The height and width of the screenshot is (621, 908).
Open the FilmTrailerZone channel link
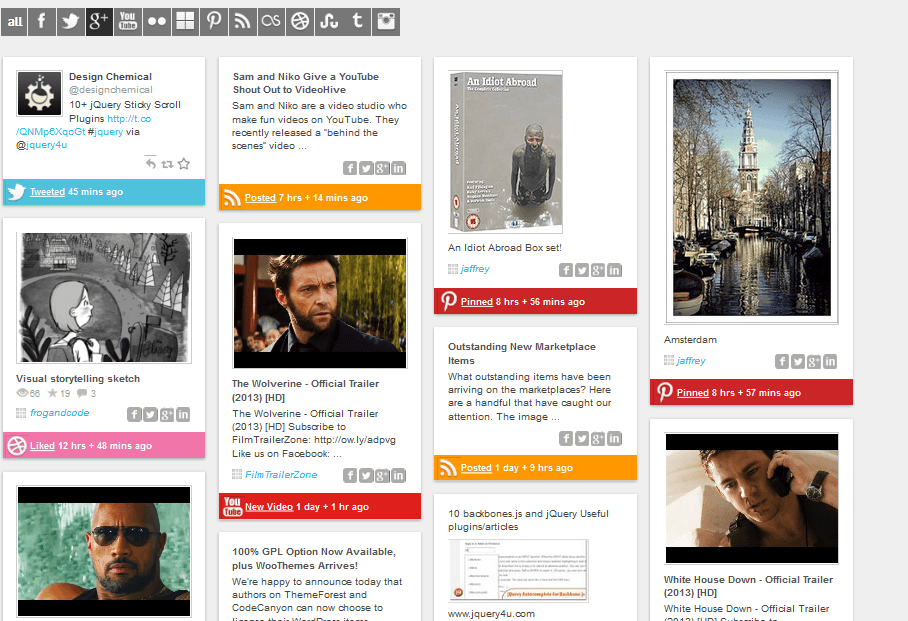281,474
